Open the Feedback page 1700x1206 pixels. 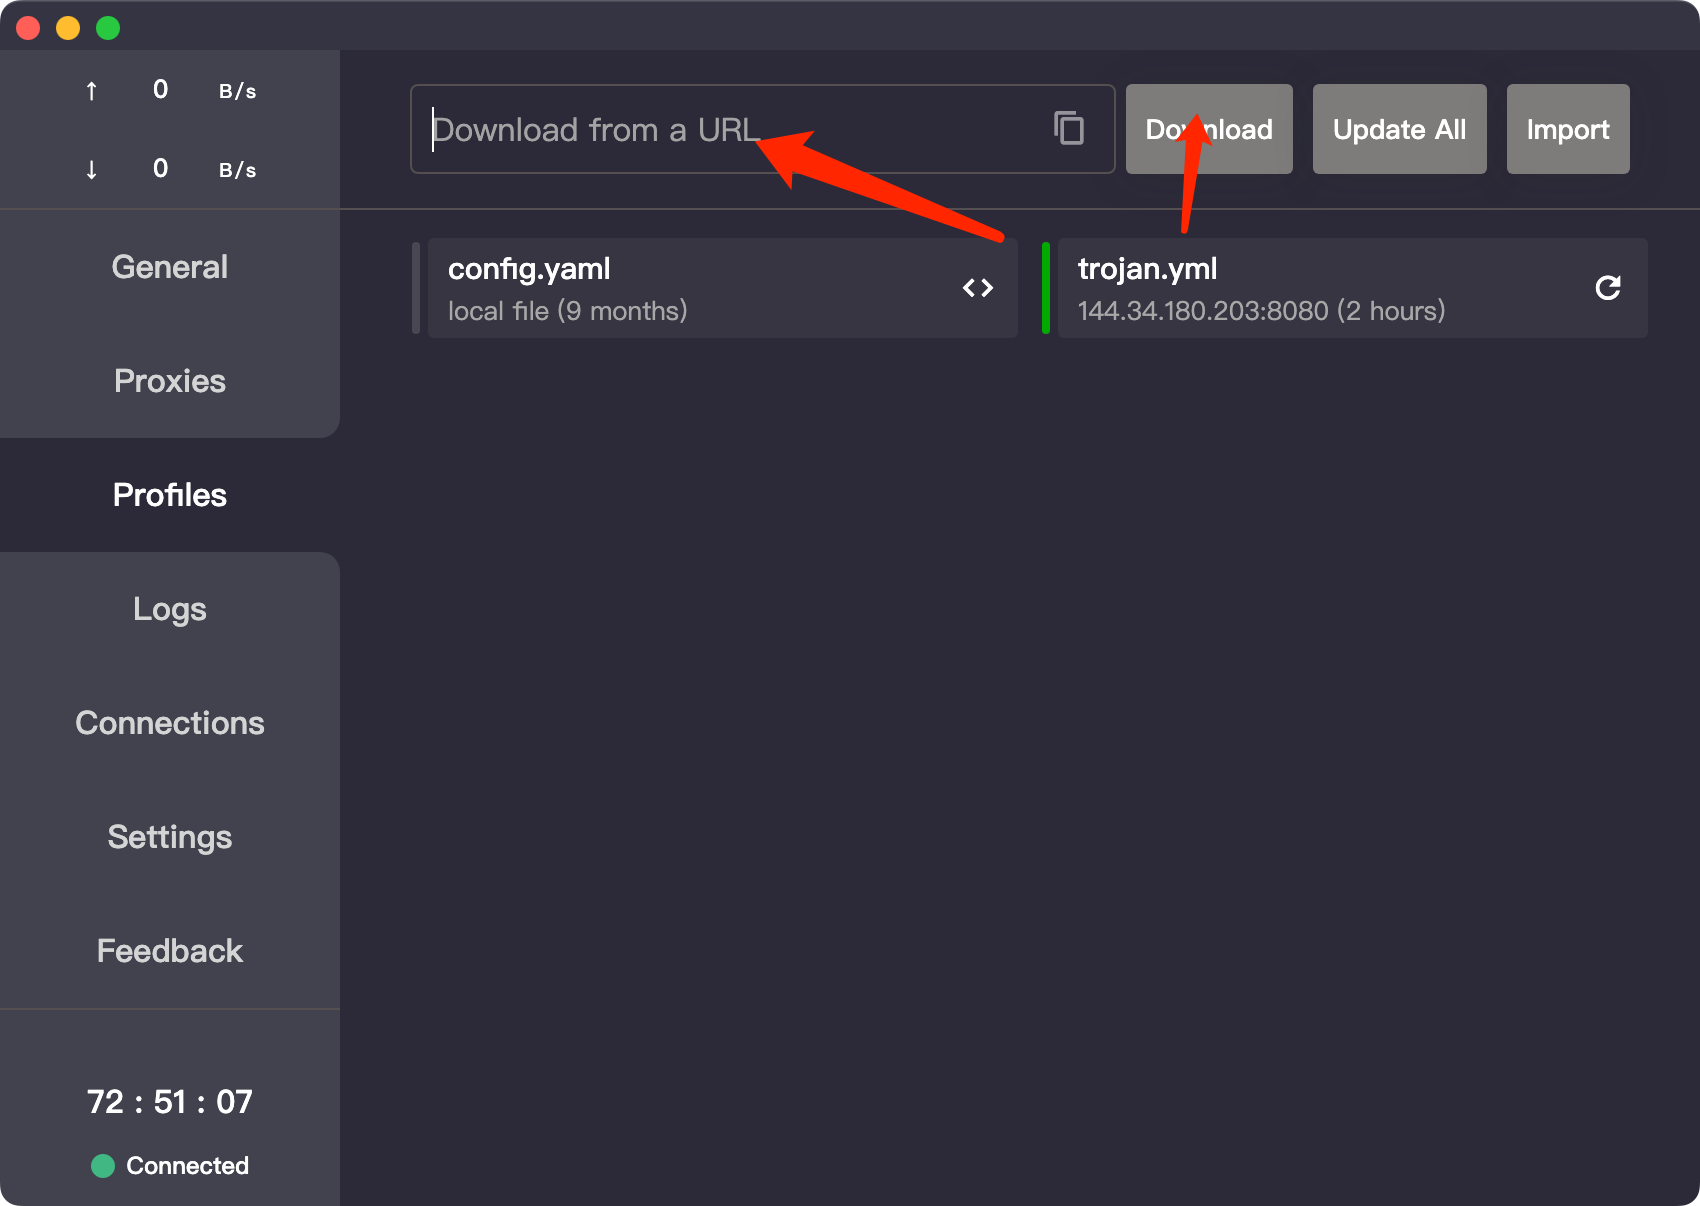pos(170,951)
